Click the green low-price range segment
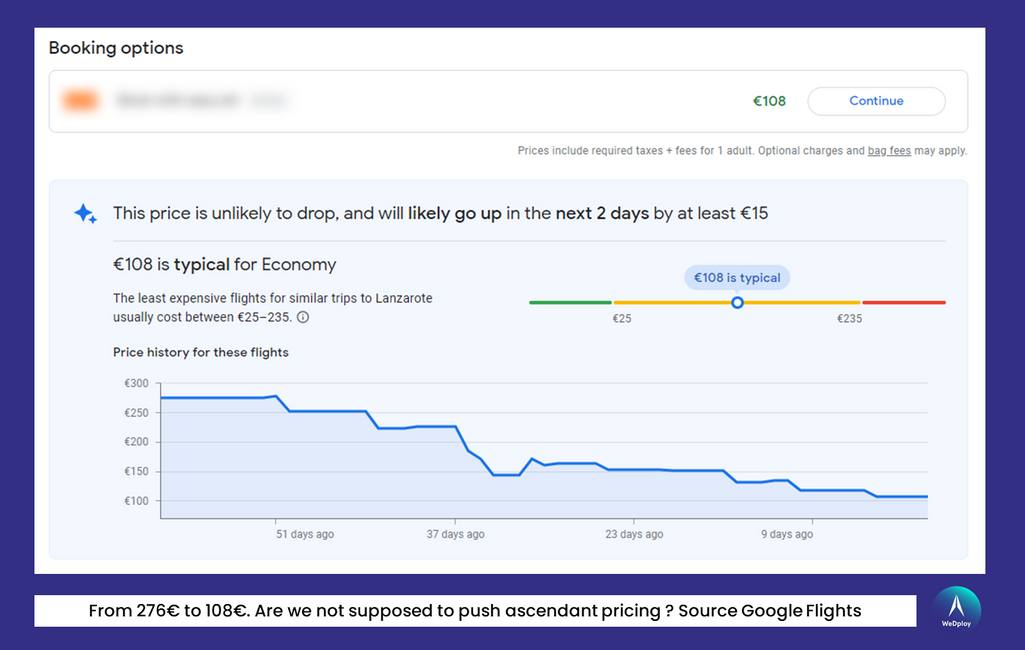 (x=570, y=303)
